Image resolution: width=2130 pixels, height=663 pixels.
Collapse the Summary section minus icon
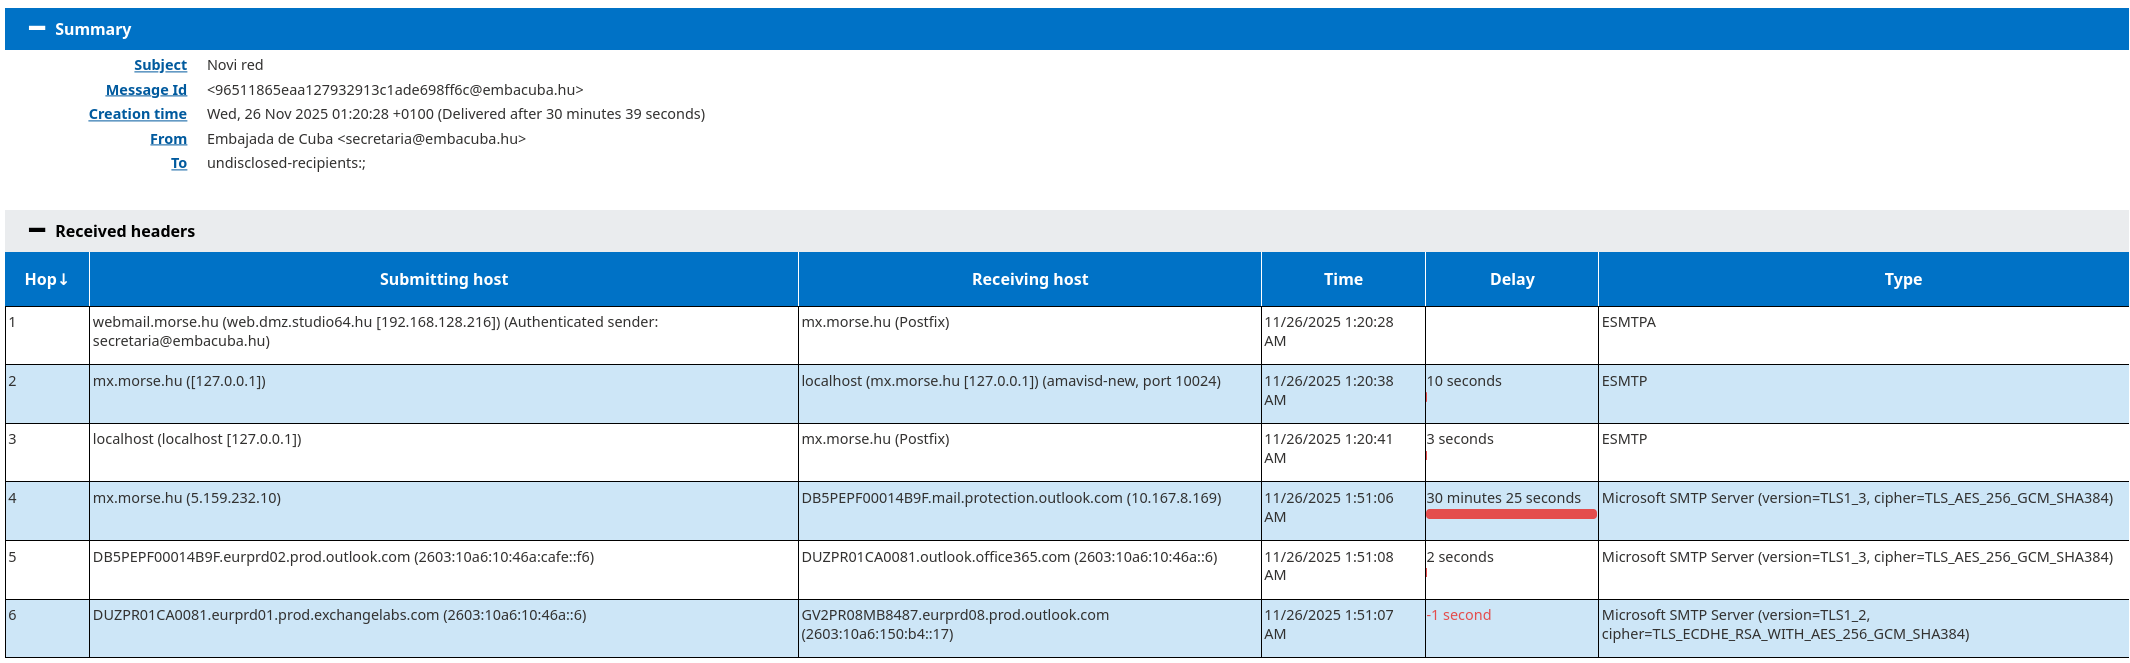click(37, 29)
